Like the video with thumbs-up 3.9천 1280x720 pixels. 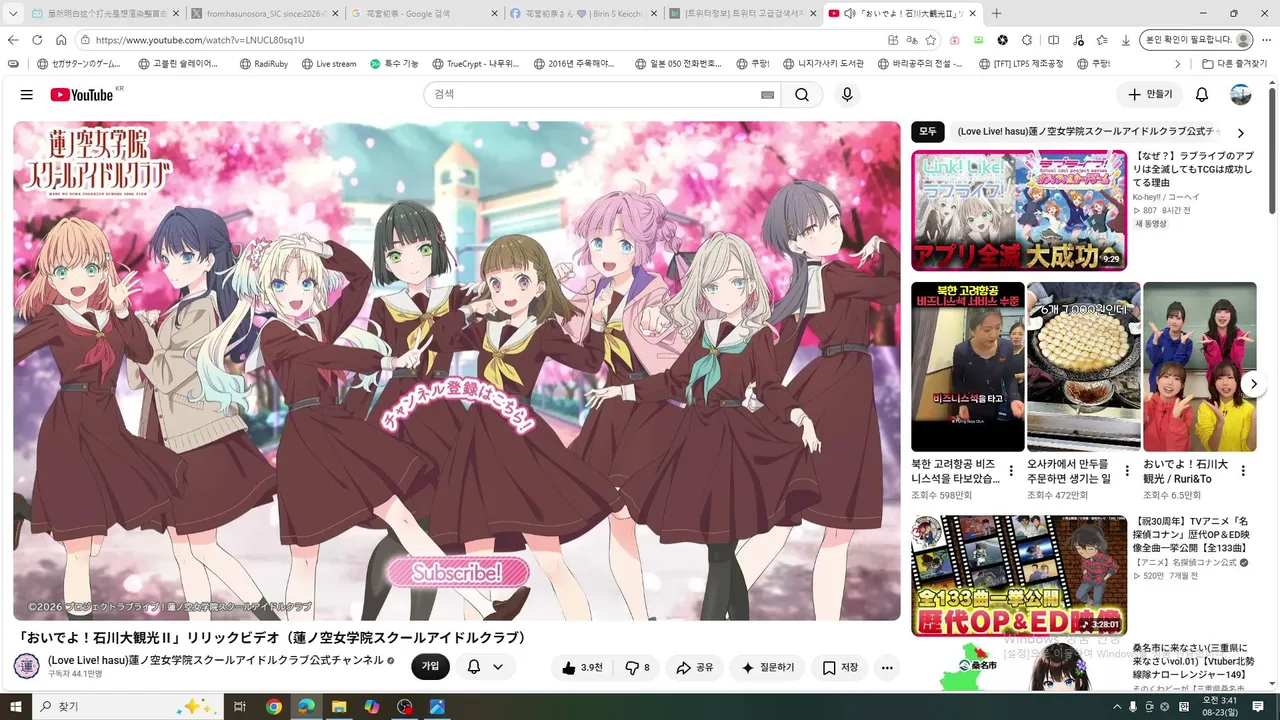[581, 667]
